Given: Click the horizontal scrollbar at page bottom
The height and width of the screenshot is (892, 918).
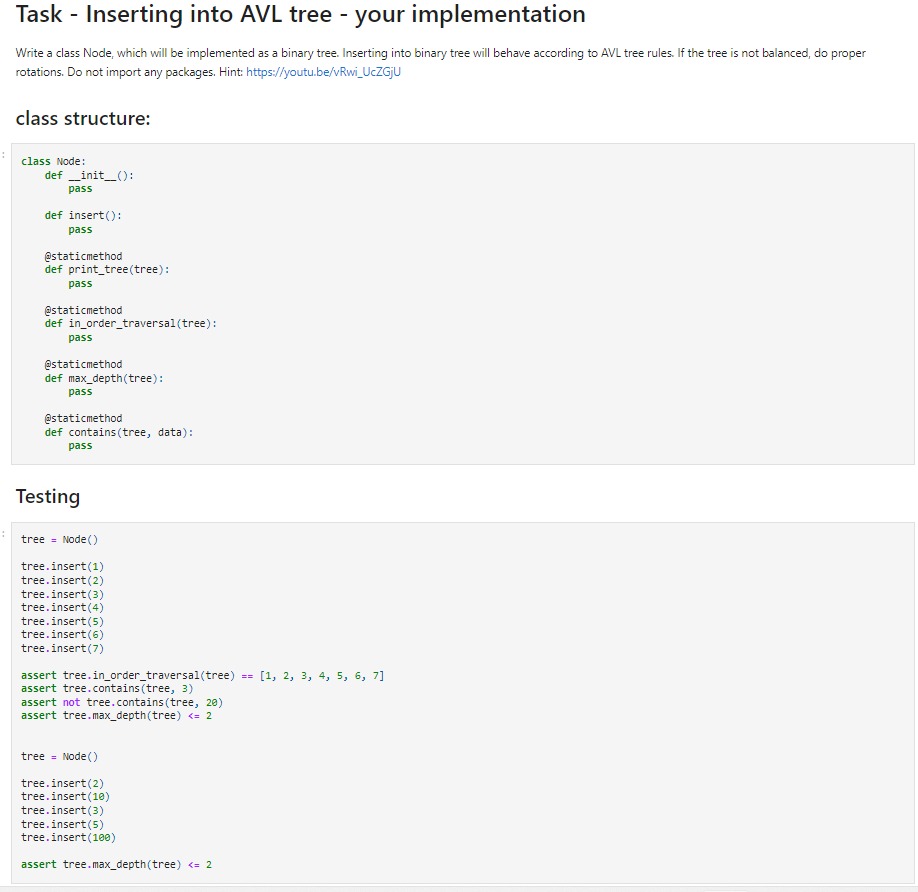Looking at the screenshot, I should pyautogui.click(x=459, y=887).
